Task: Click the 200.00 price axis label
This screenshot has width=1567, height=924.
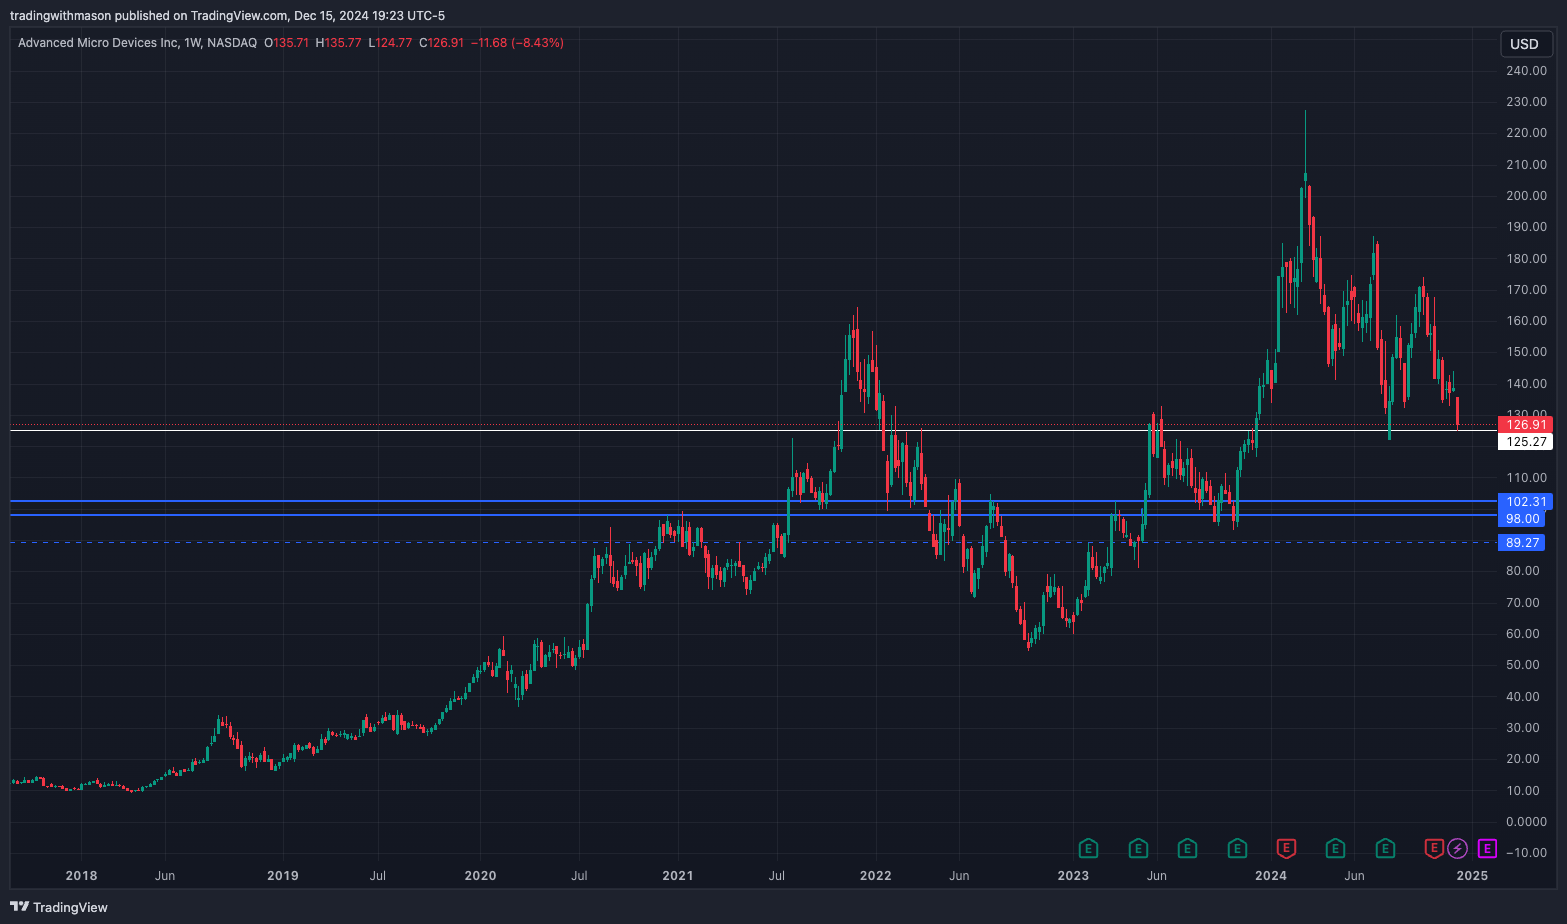Action: point(1526,196)
